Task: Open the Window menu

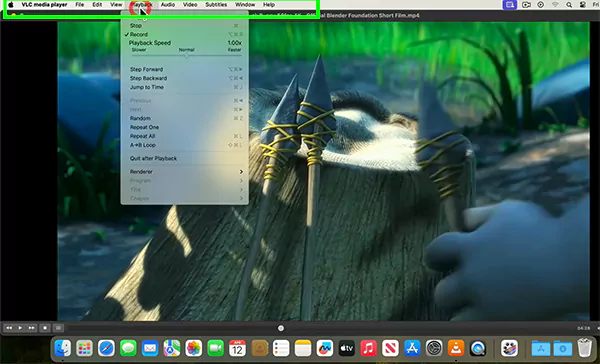Action: [x=245, y=5]
